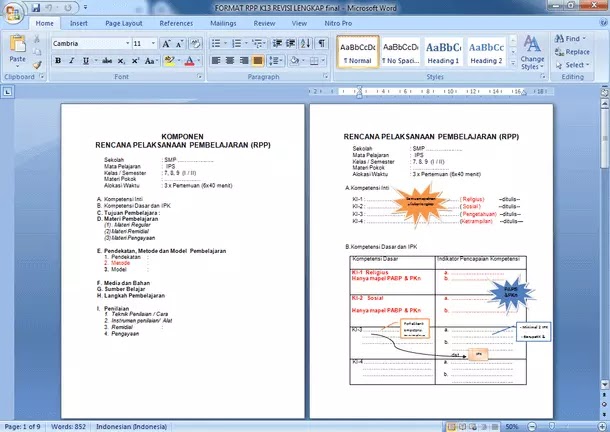The height and width of the screenshot is (432, 610).
Task: Apply the red font color
Action: 189,61
